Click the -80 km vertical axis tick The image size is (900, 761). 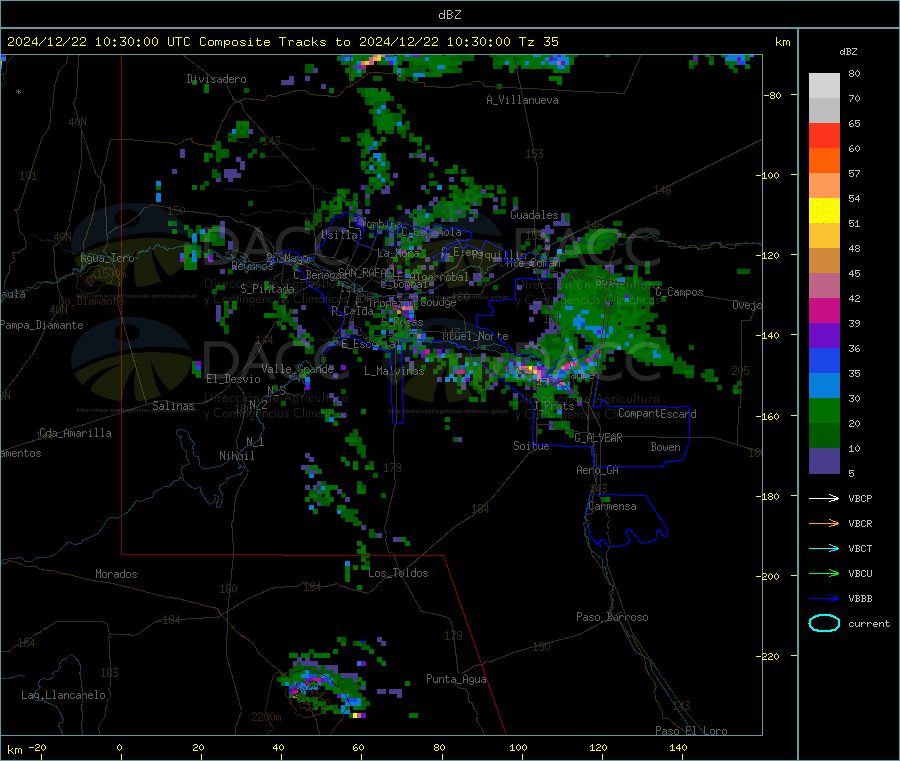coord(773,95)
